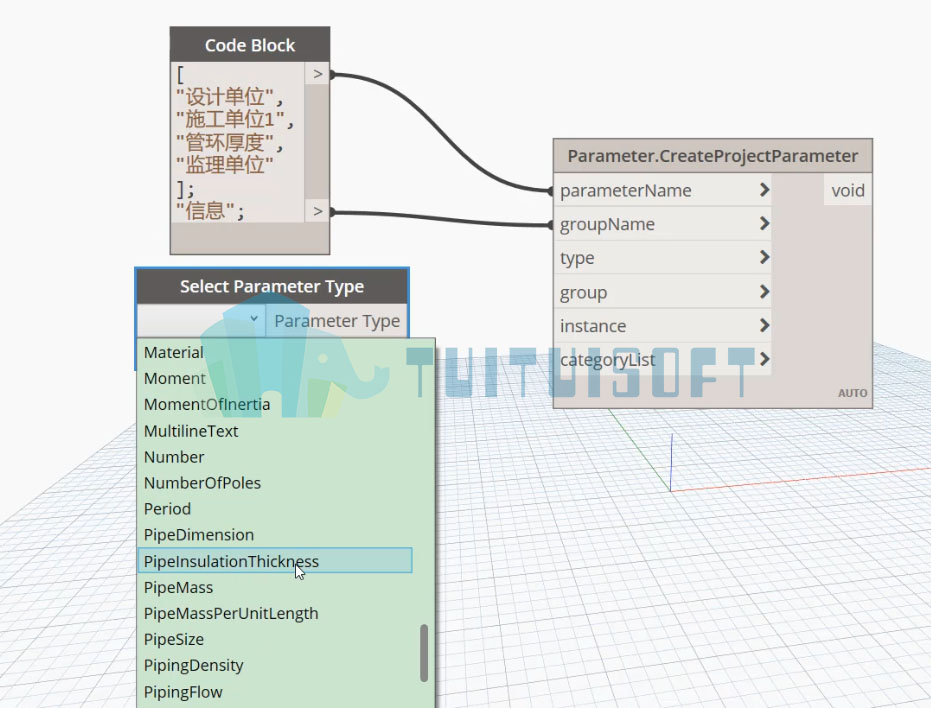Screen dimensions: 931x708
Task: Click the "管环厚度" line in Code Block
Action: (x=229, y=143)
